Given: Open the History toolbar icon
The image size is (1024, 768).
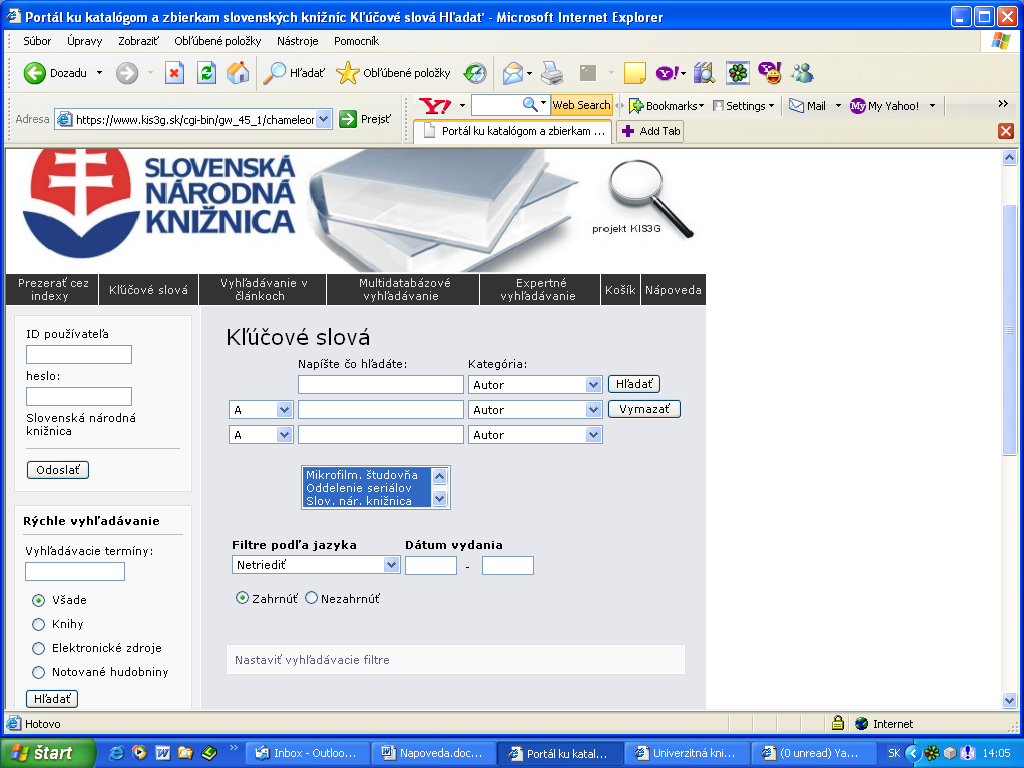Looking at the screenshot, I should (x=475, y=73).
